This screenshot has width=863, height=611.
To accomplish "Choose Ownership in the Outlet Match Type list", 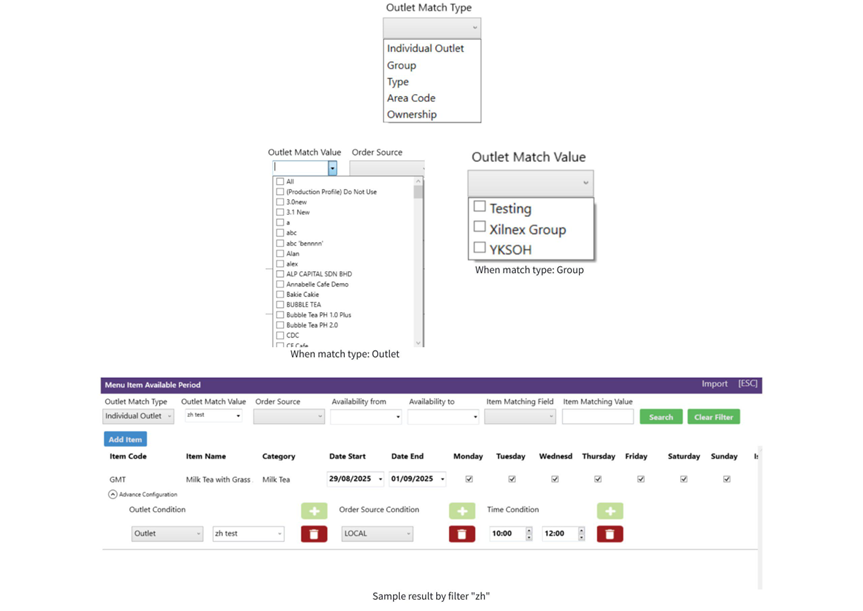I will [x=412, y=114].
